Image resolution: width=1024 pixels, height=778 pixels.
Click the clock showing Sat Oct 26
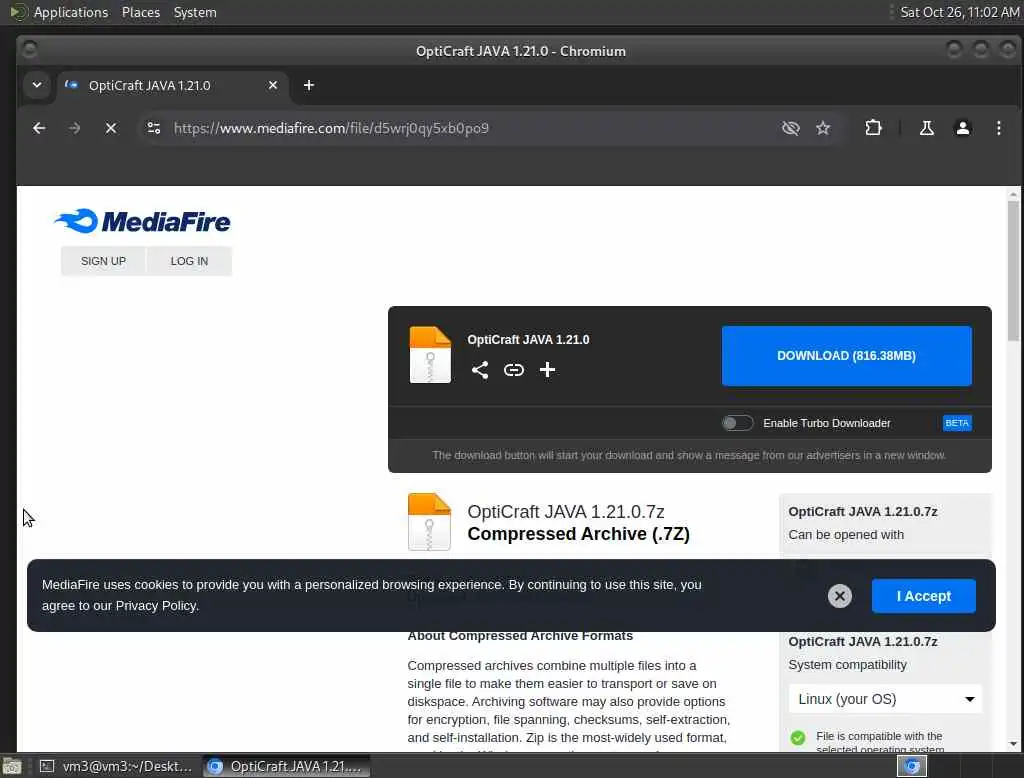(959, 12)
